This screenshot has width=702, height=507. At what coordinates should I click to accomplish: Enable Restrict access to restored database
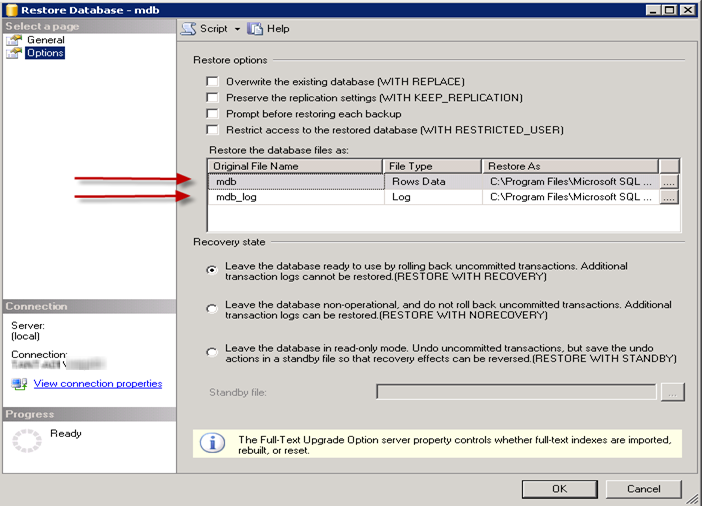212,130
